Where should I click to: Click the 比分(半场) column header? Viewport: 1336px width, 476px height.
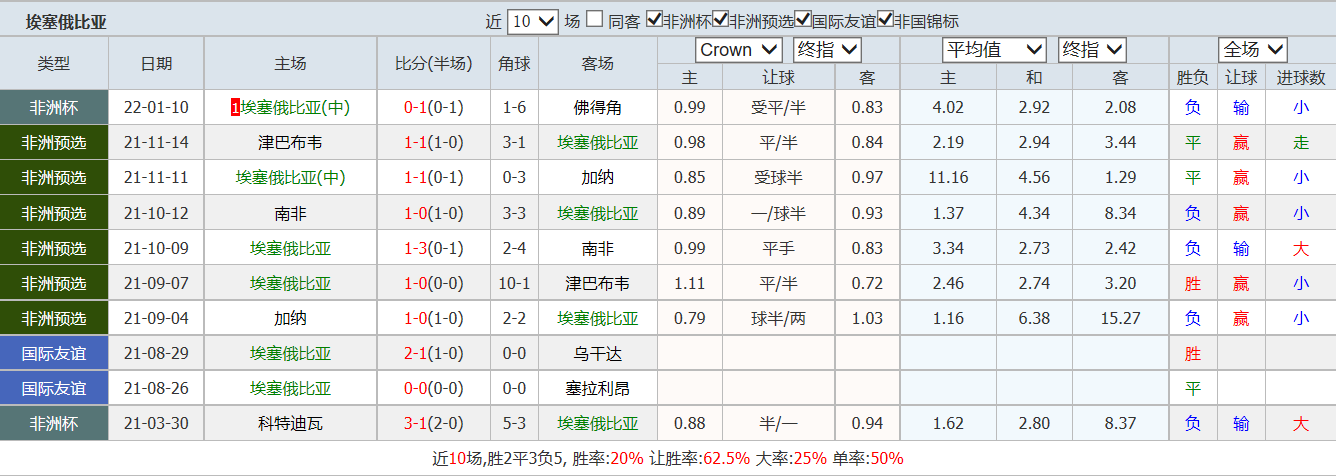click(x=433, y=64)
